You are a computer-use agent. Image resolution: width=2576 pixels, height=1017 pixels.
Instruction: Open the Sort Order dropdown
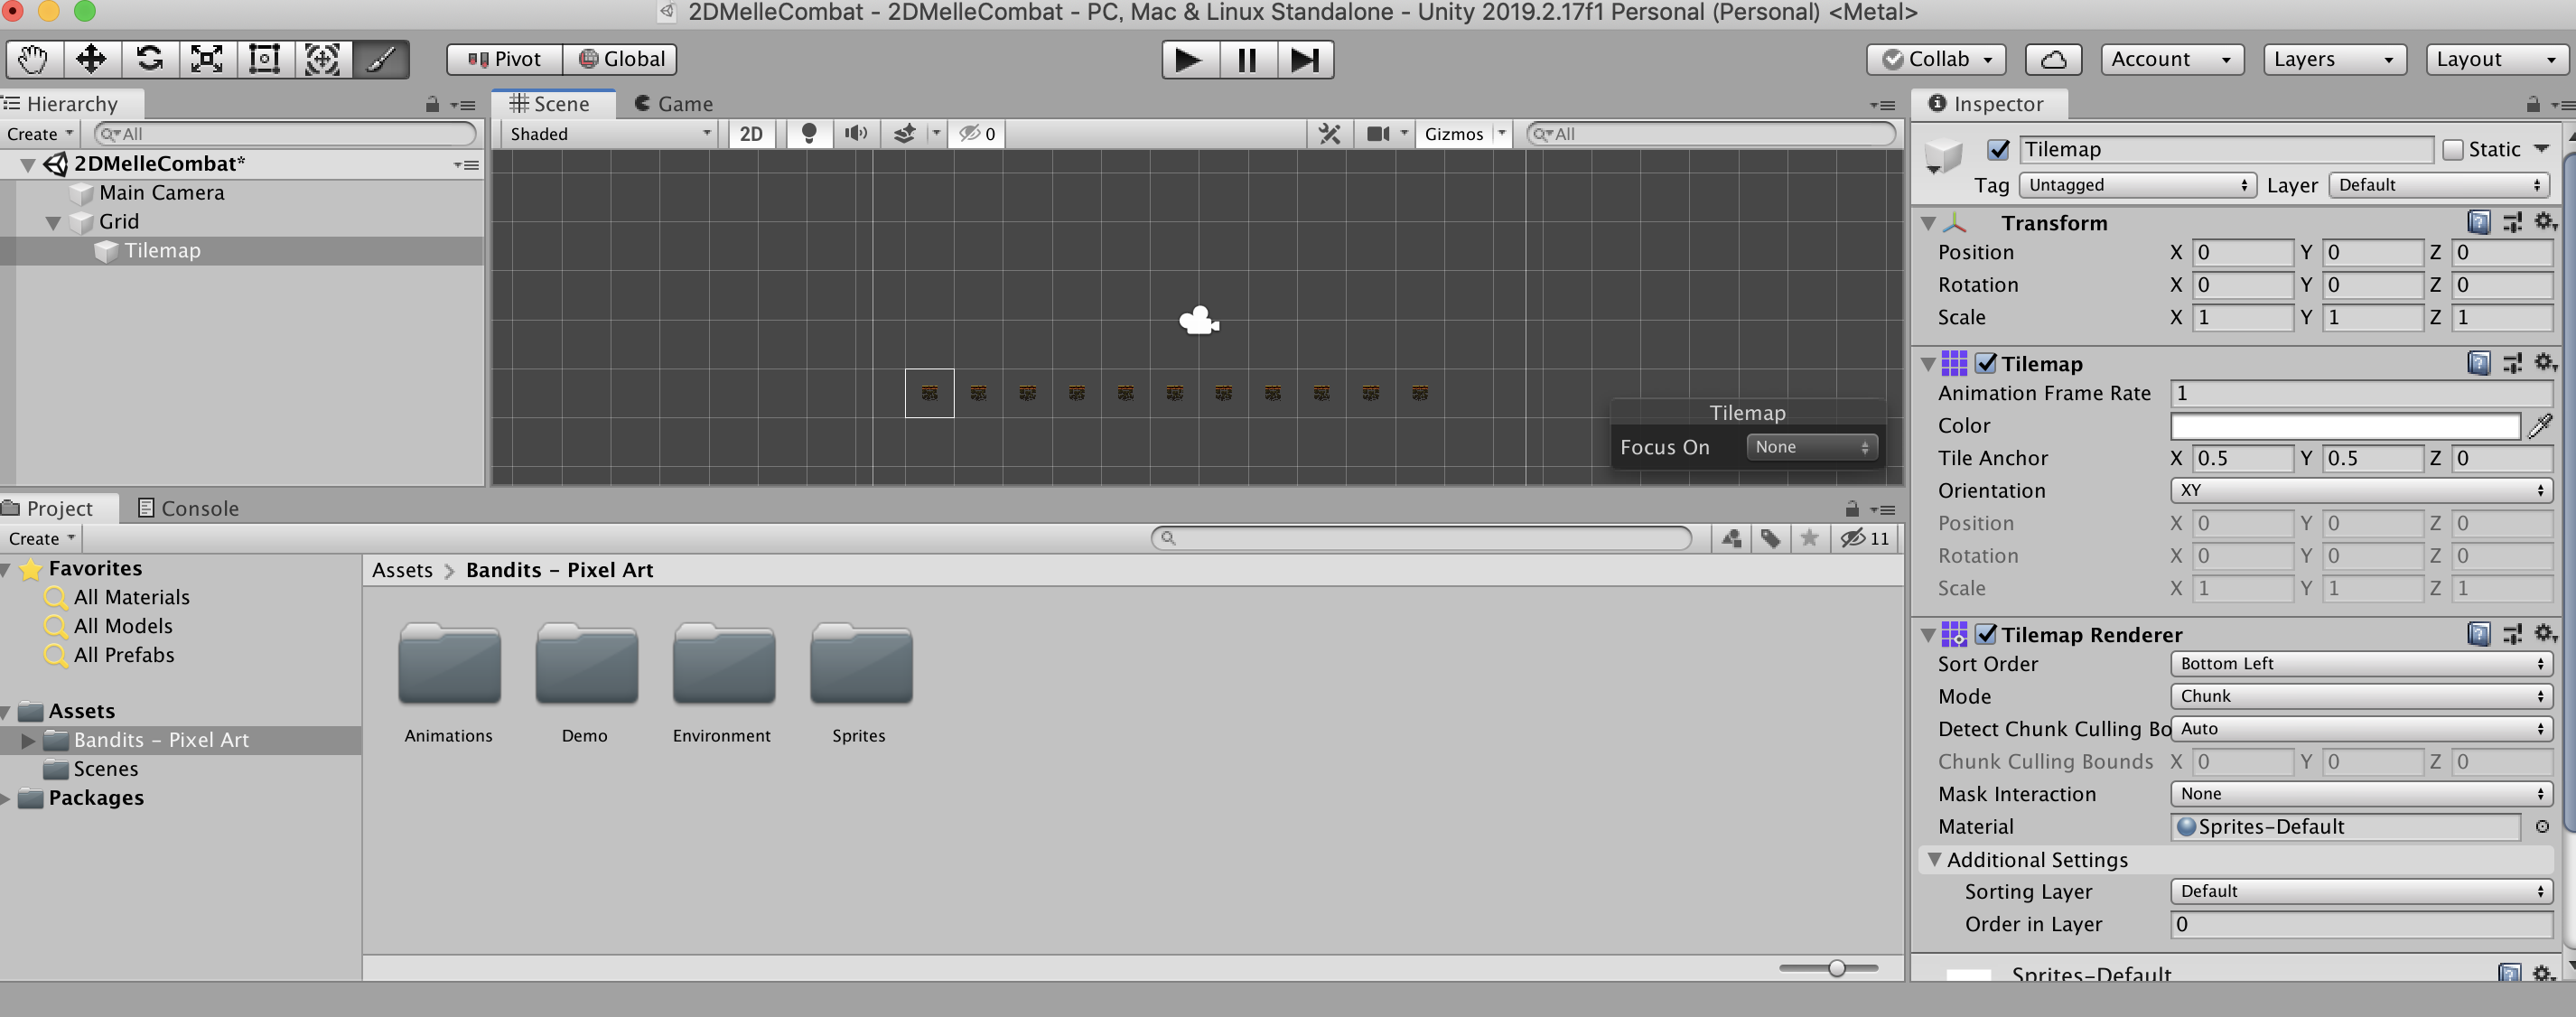coord(2360,663)
